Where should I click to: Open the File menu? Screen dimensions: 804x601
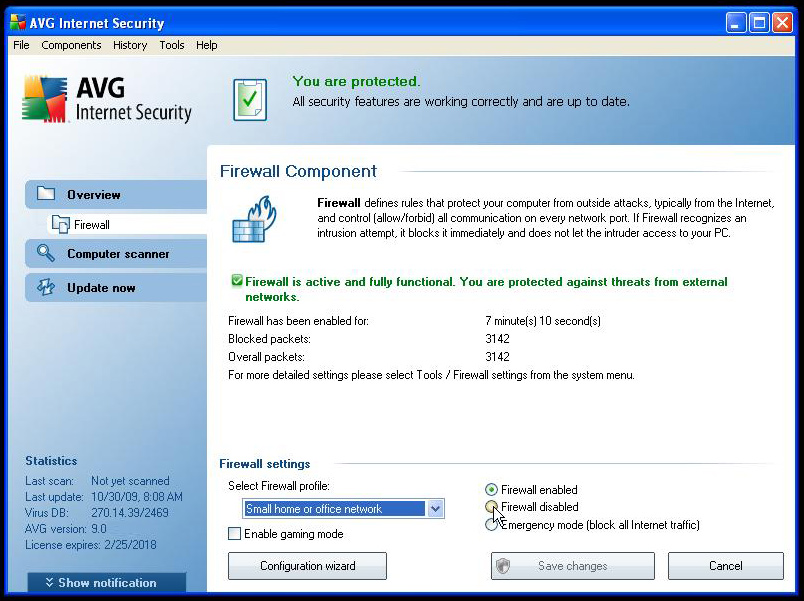pos(21,45)
